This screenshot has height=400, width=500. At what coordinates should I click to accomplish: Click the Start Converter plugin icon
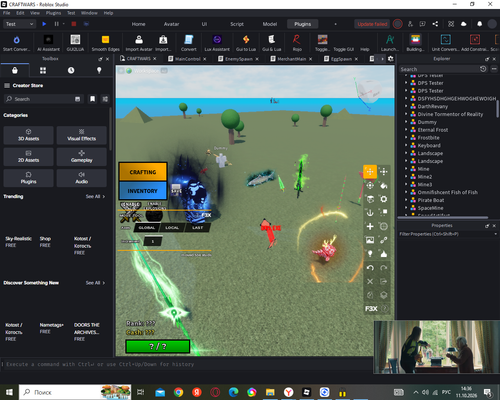[x=16, y=43]
